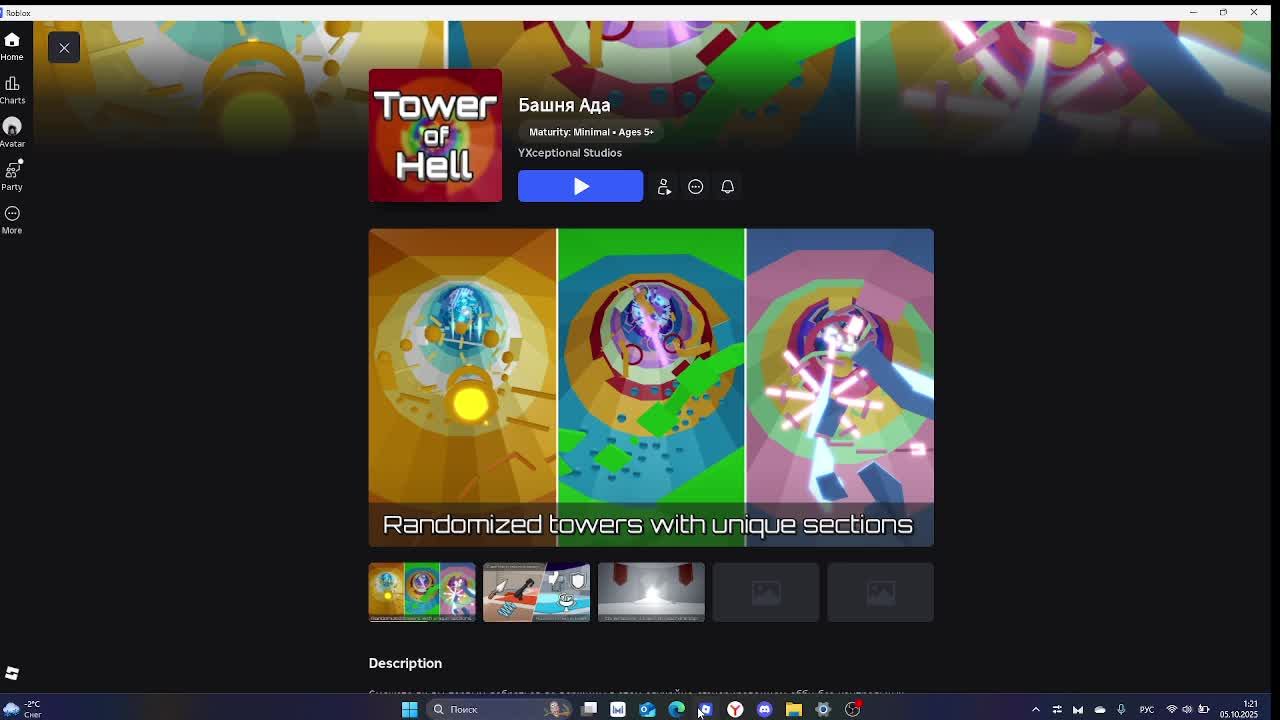Screen dimensions: 1280x720
Task: Open File Explorer from the taskbar
Action: tap(794, 709)
